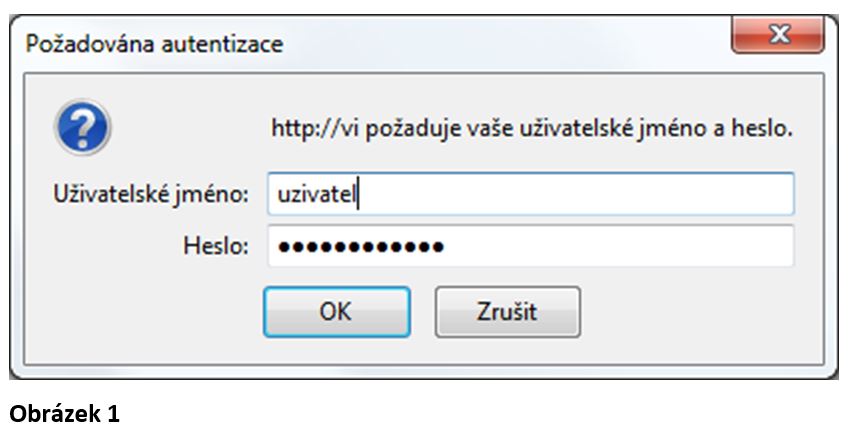Close the dialog with the red X
This screenshot has height=437, width=854.
[x=778, y=35]
